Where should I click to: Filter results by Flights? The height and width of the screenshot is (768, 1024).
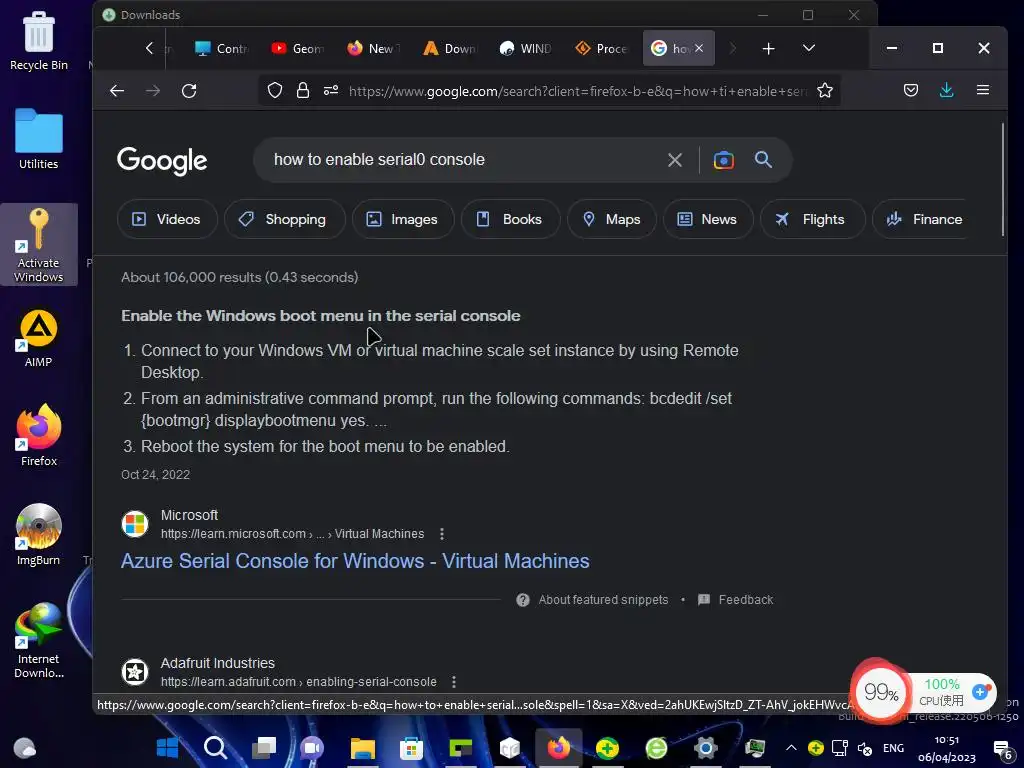pos(812,219)
